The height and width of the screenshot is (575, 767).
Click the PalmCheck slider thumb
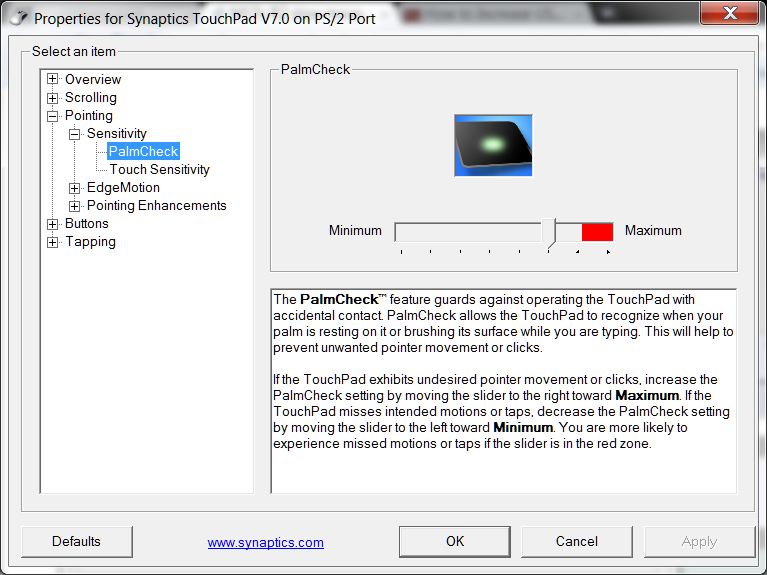click(549, 232)
